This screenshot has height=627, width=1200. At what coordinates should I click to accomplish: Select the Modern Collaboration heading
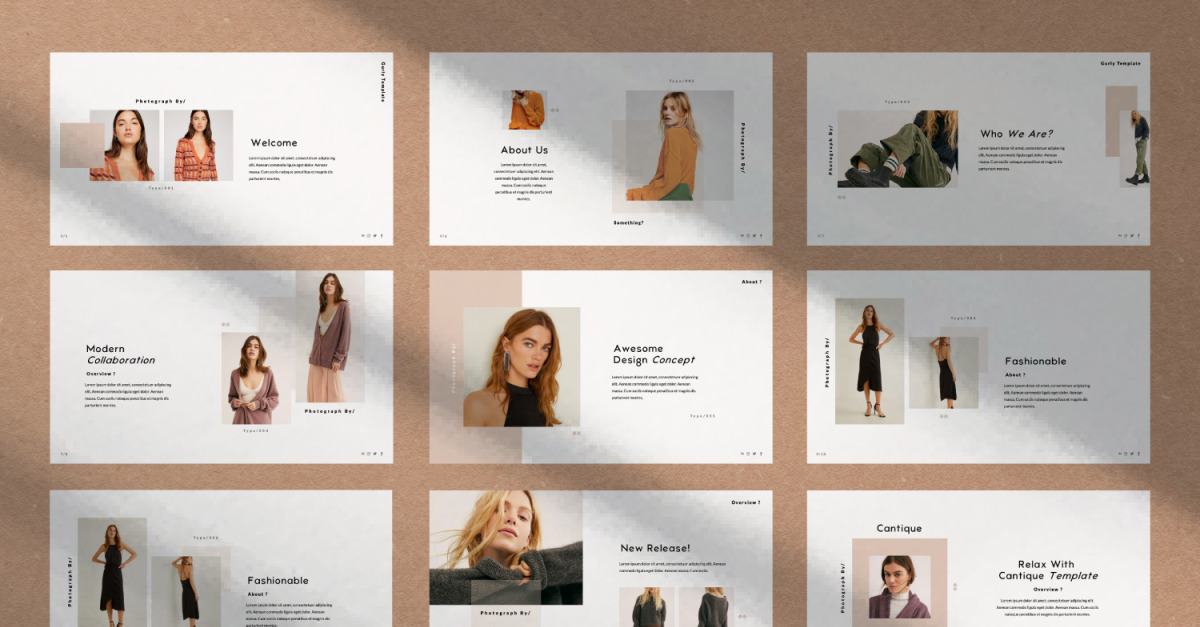[x=120, y=354]
